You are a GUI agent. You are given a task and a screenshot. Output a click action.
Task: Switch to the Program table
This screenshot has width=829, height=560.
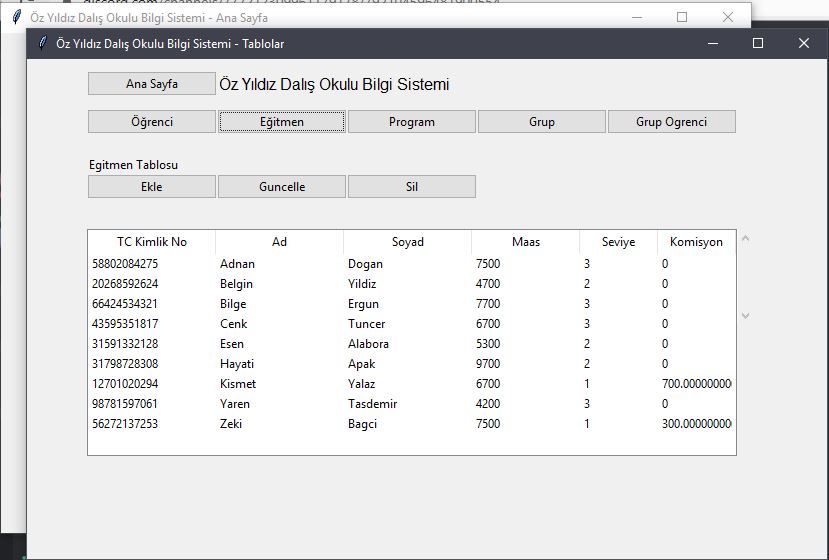[x=412, y=122]
